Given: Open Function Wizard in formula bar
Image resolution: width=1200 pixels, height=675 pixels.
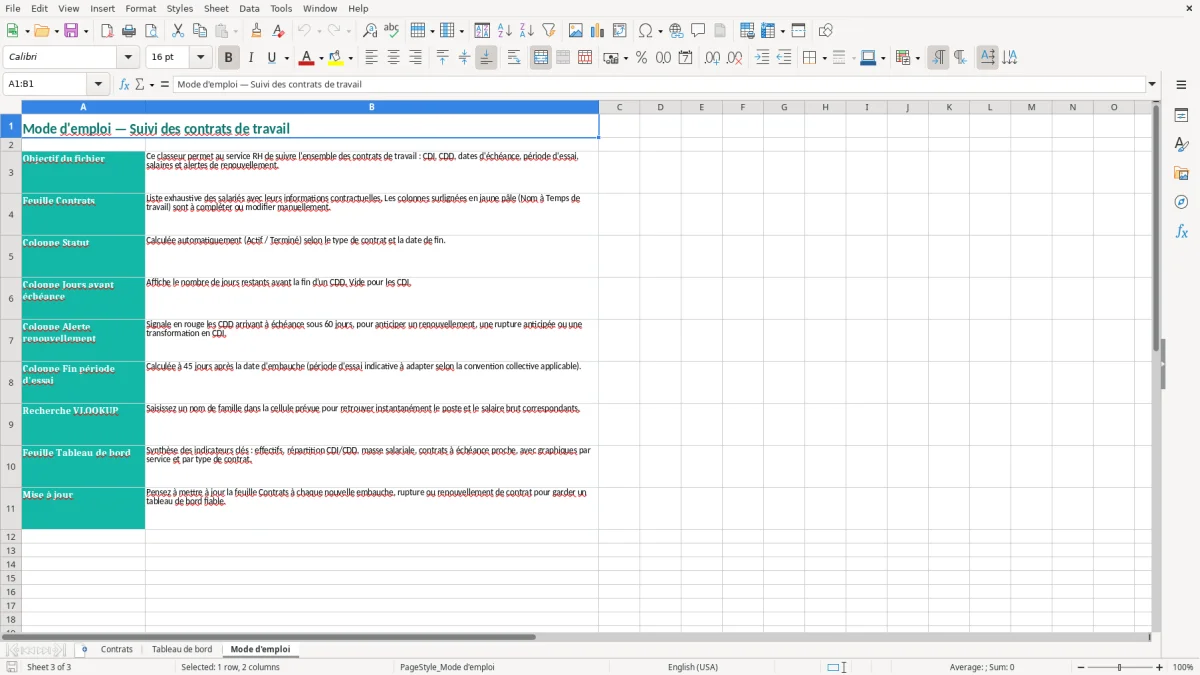Looking at the screenshot, I should coord(125,84).
